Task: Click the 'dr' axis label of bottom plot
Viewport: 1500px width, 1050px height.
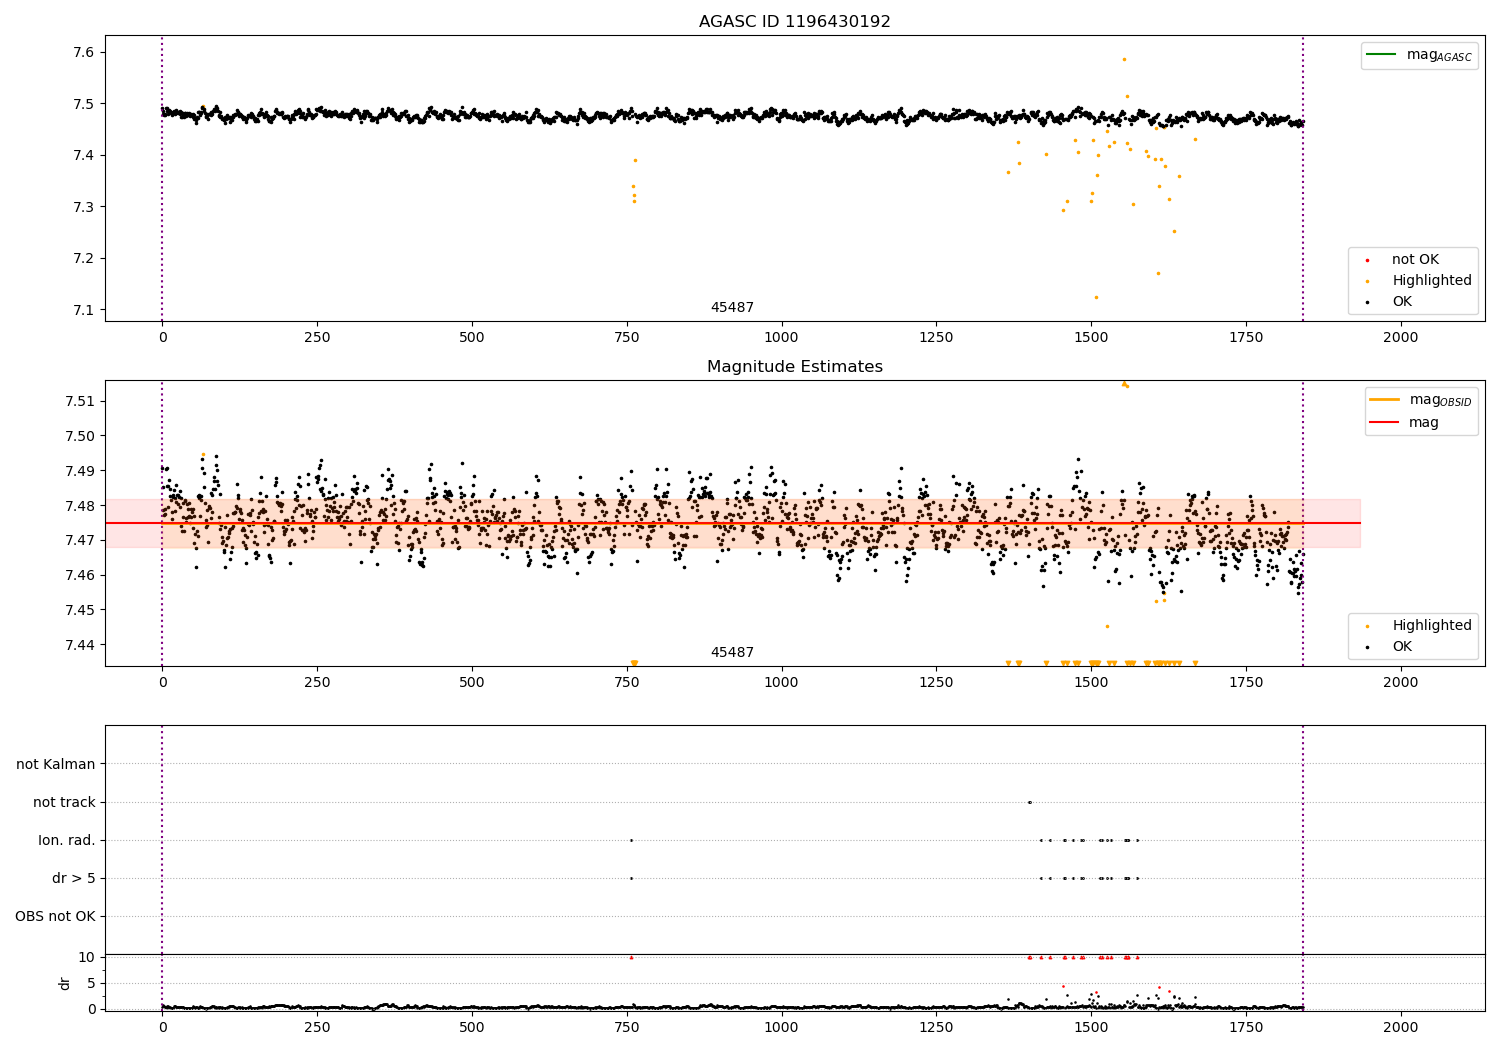Action: coord(65,983)
